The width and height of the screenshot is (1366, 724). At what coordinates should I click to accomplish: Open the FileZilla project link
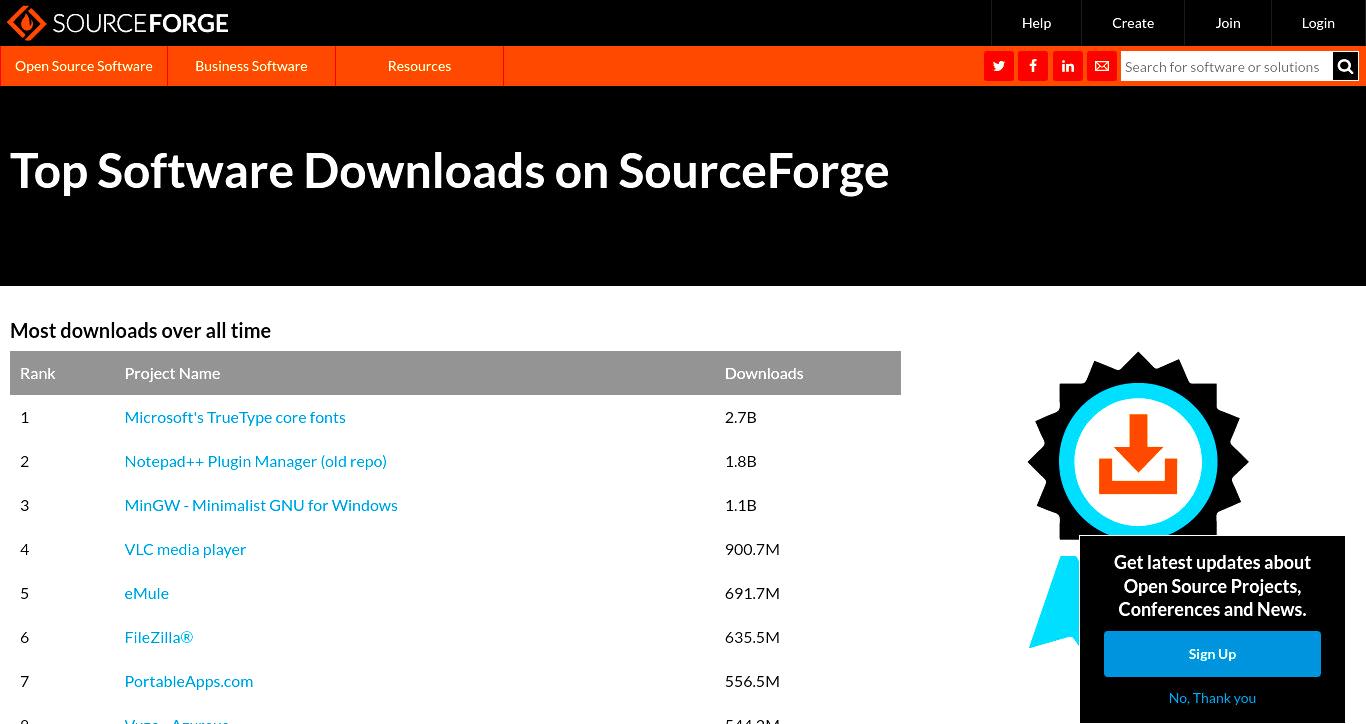click(x=159, y=637)
